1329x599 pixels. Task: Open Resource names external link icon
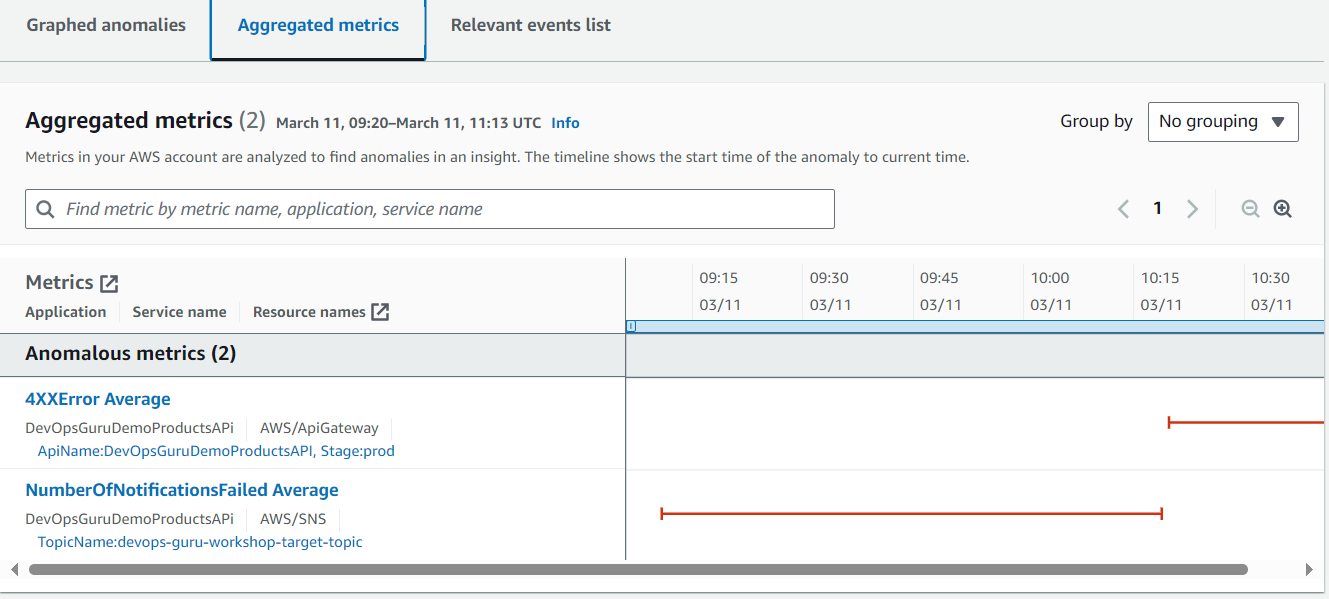[380, 312]
